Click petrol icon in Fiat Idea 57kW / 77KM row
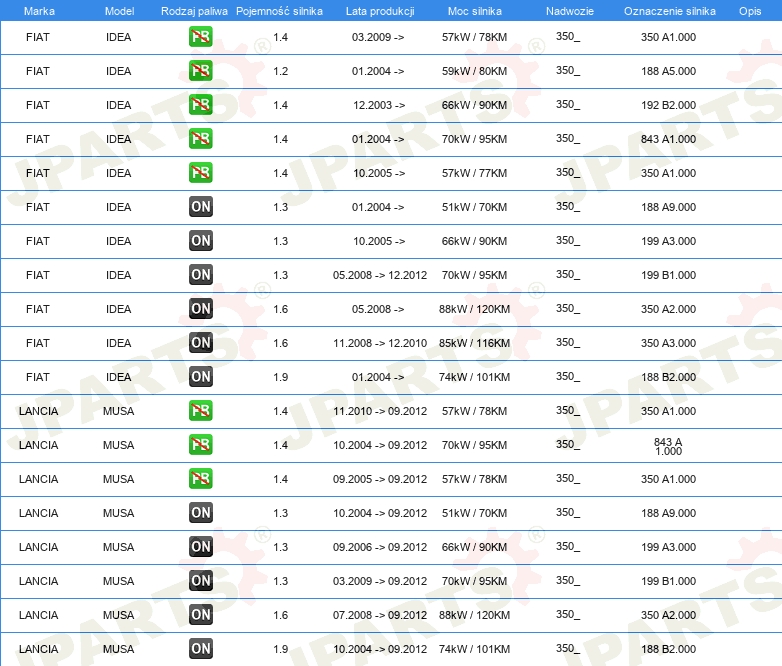This screenshot has height=666, width=782. click(x=200, y=173)
